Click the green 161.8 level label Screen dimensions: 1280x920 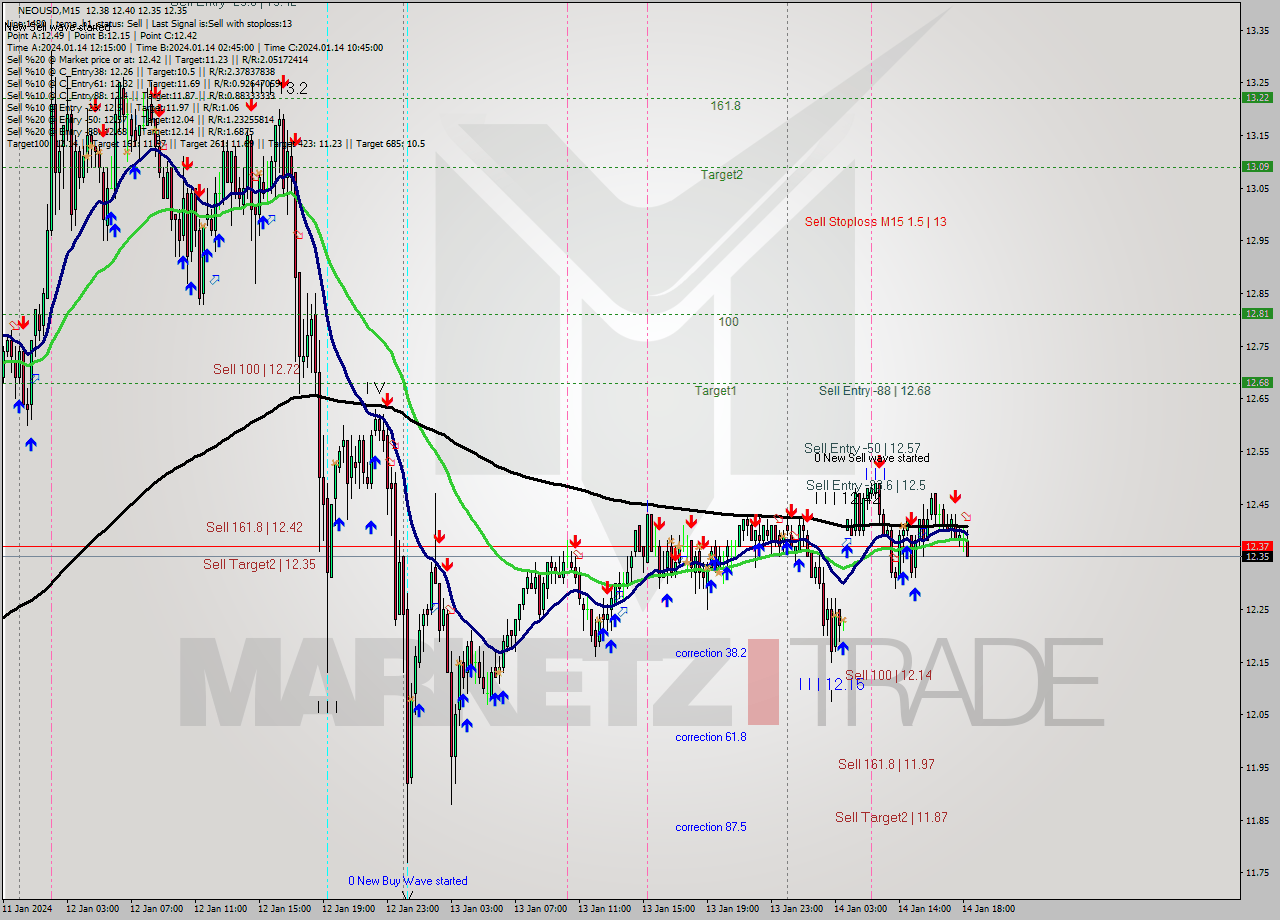point(725,105)
